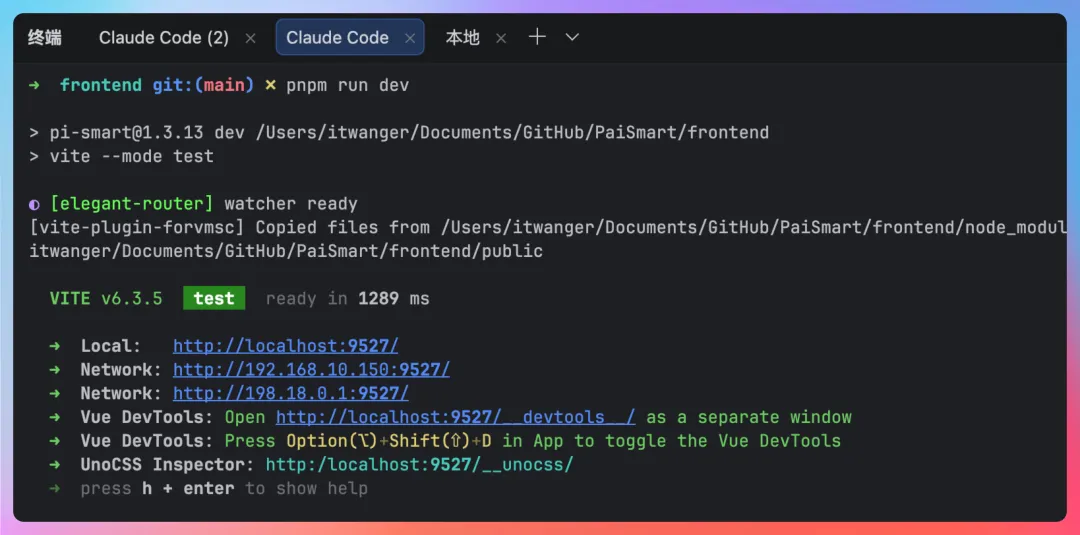Close the active Claude Code tab
Screen dimensions: 1080x535
[x=410, y=39]
